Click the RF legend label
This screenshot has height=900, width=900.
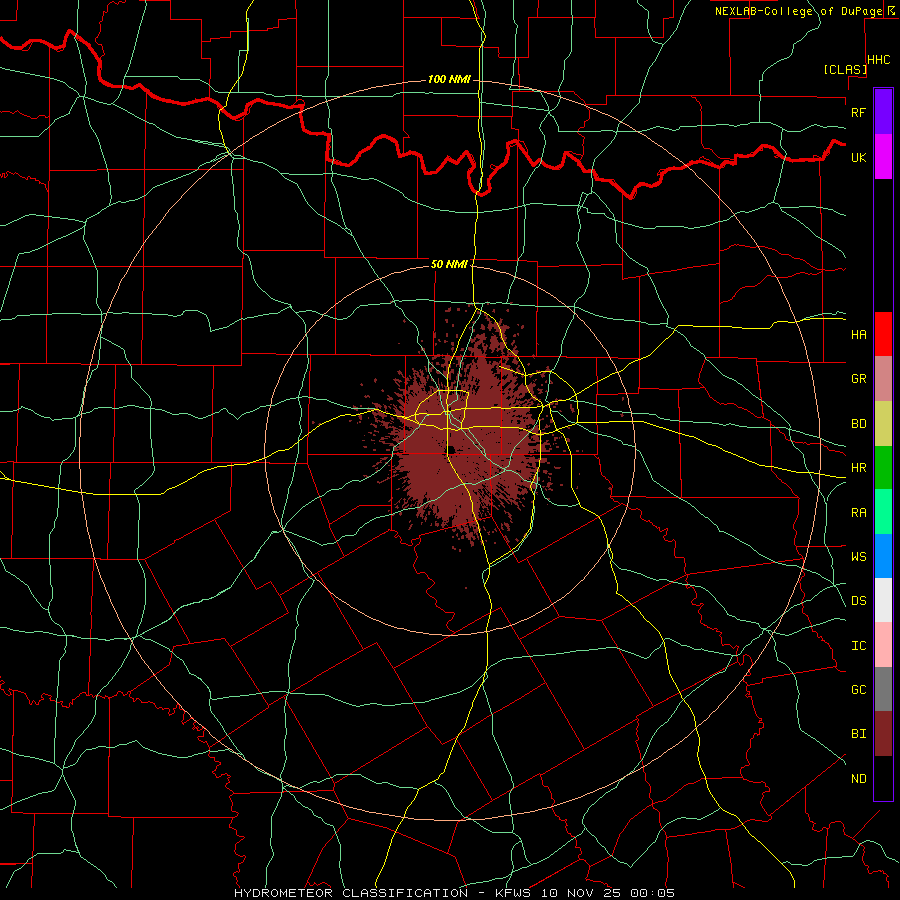tap(858, 112)
